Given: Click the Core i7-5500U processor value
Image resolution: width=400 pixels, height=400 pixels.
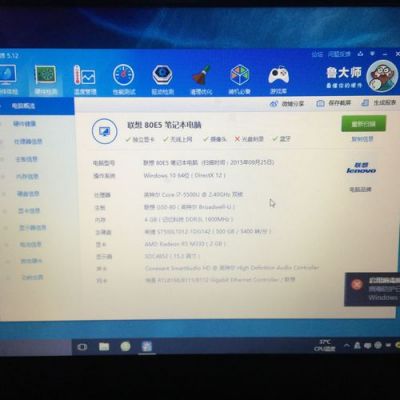Looking at the screenshot, I should point(193,194).
